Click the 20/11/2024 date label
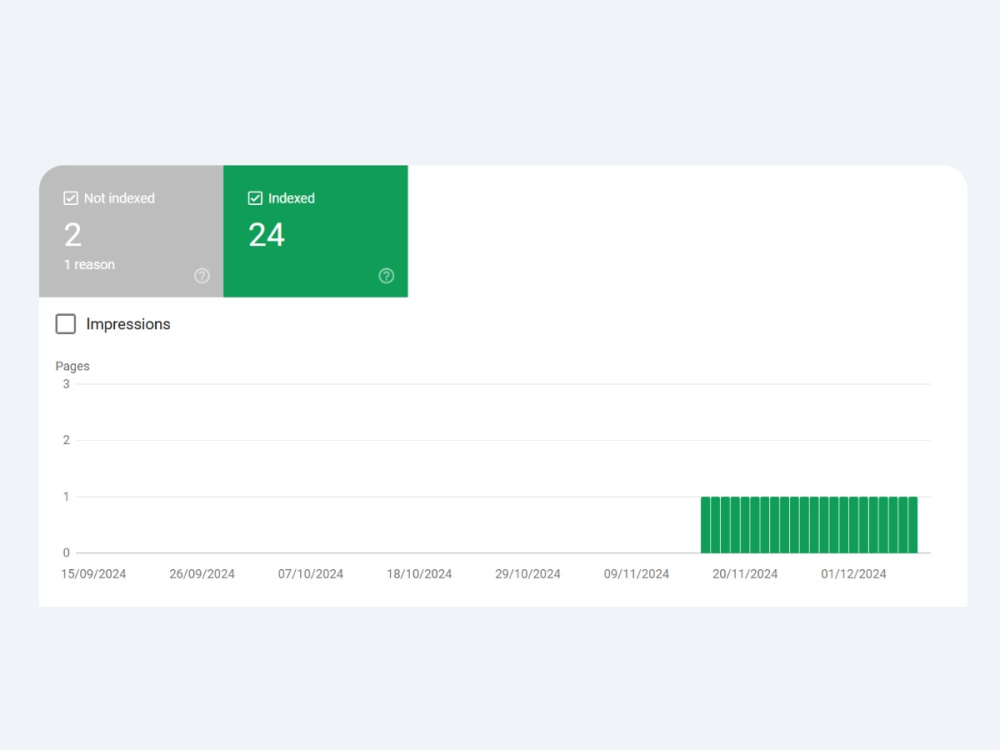 (x=745, y=574)
